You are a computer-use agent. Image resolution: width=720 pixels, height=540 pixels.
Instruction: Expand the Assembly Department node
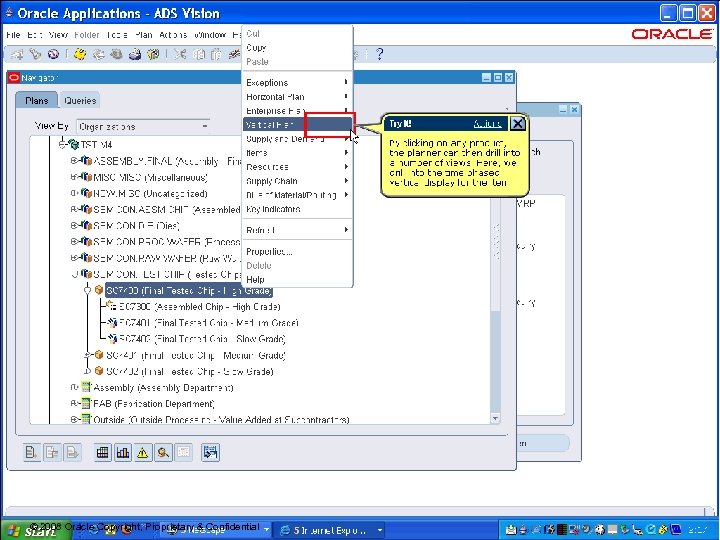pyautogui.click(x=73, y=388)
